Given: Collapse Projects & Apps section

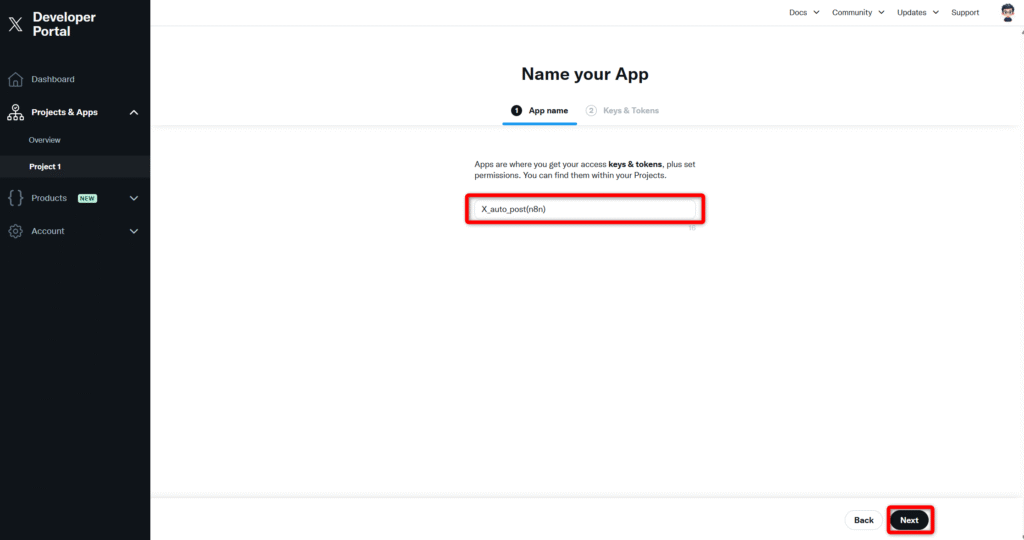Looking at the screenshot, I should point(134,112).
